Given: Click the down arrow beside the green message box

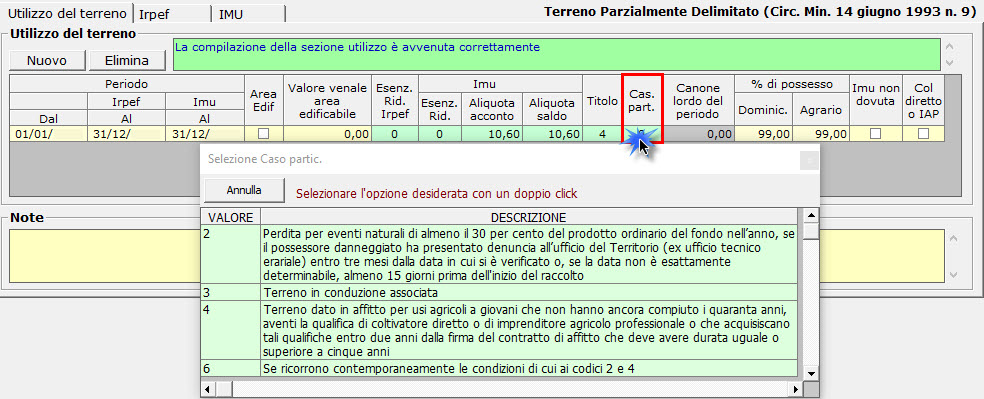Looking at the screenshot, I should pos(949,62).
